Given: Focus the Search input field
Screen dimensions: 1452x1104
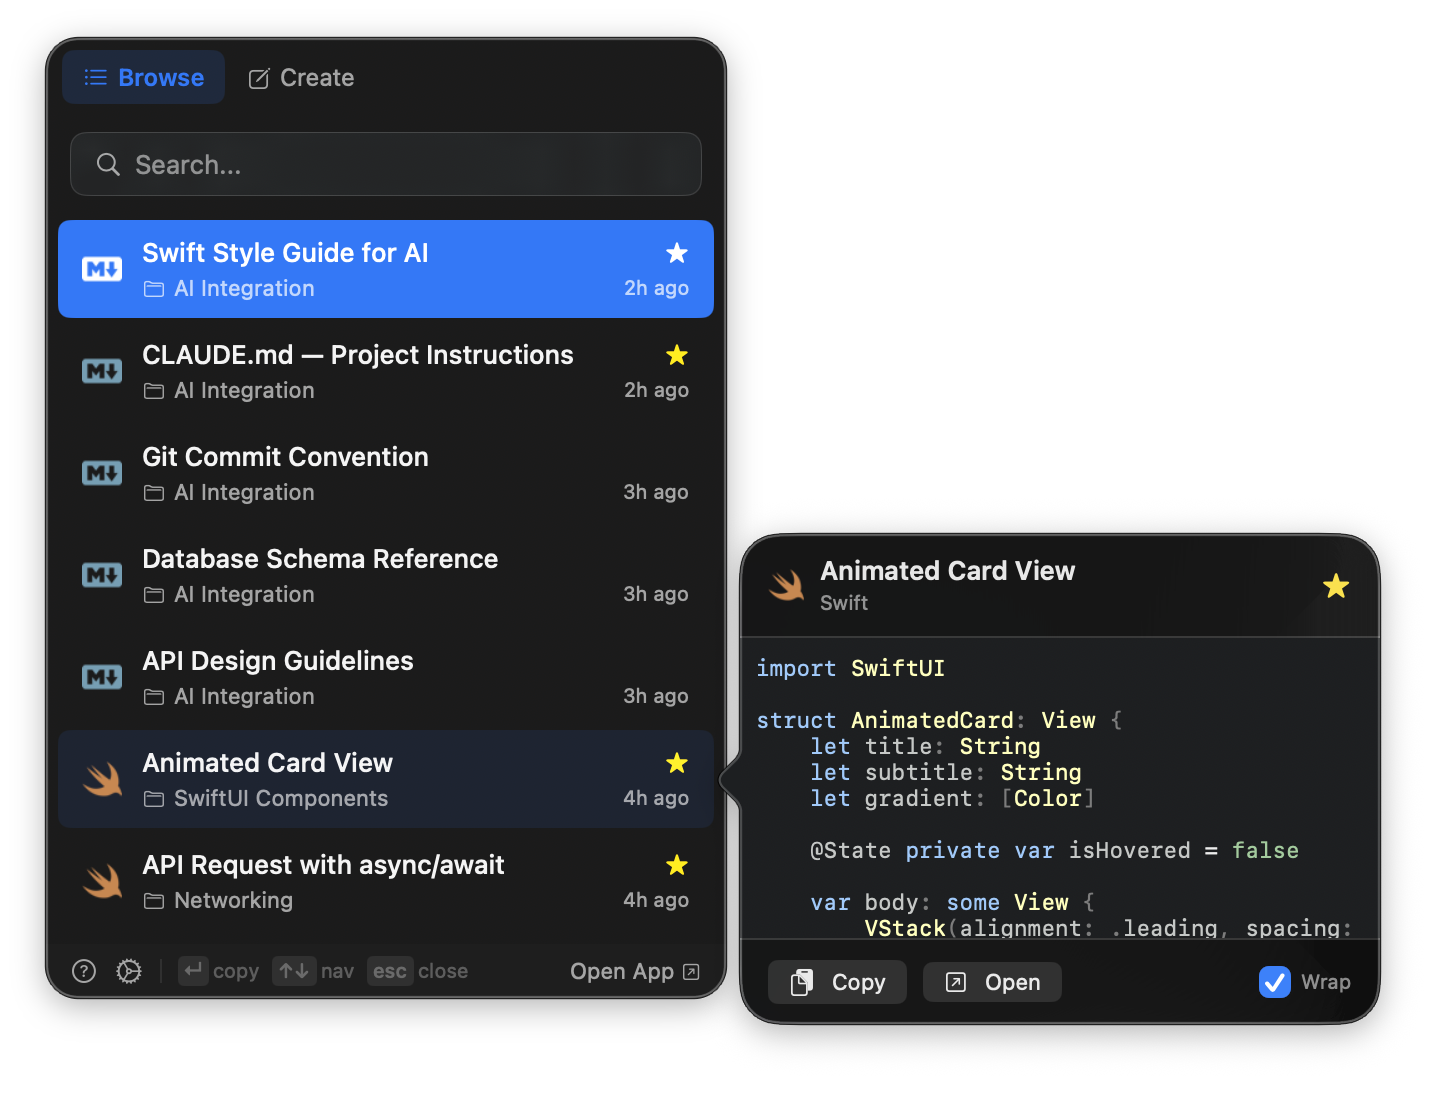Looking at the screenshot, I should coord(400,165).
